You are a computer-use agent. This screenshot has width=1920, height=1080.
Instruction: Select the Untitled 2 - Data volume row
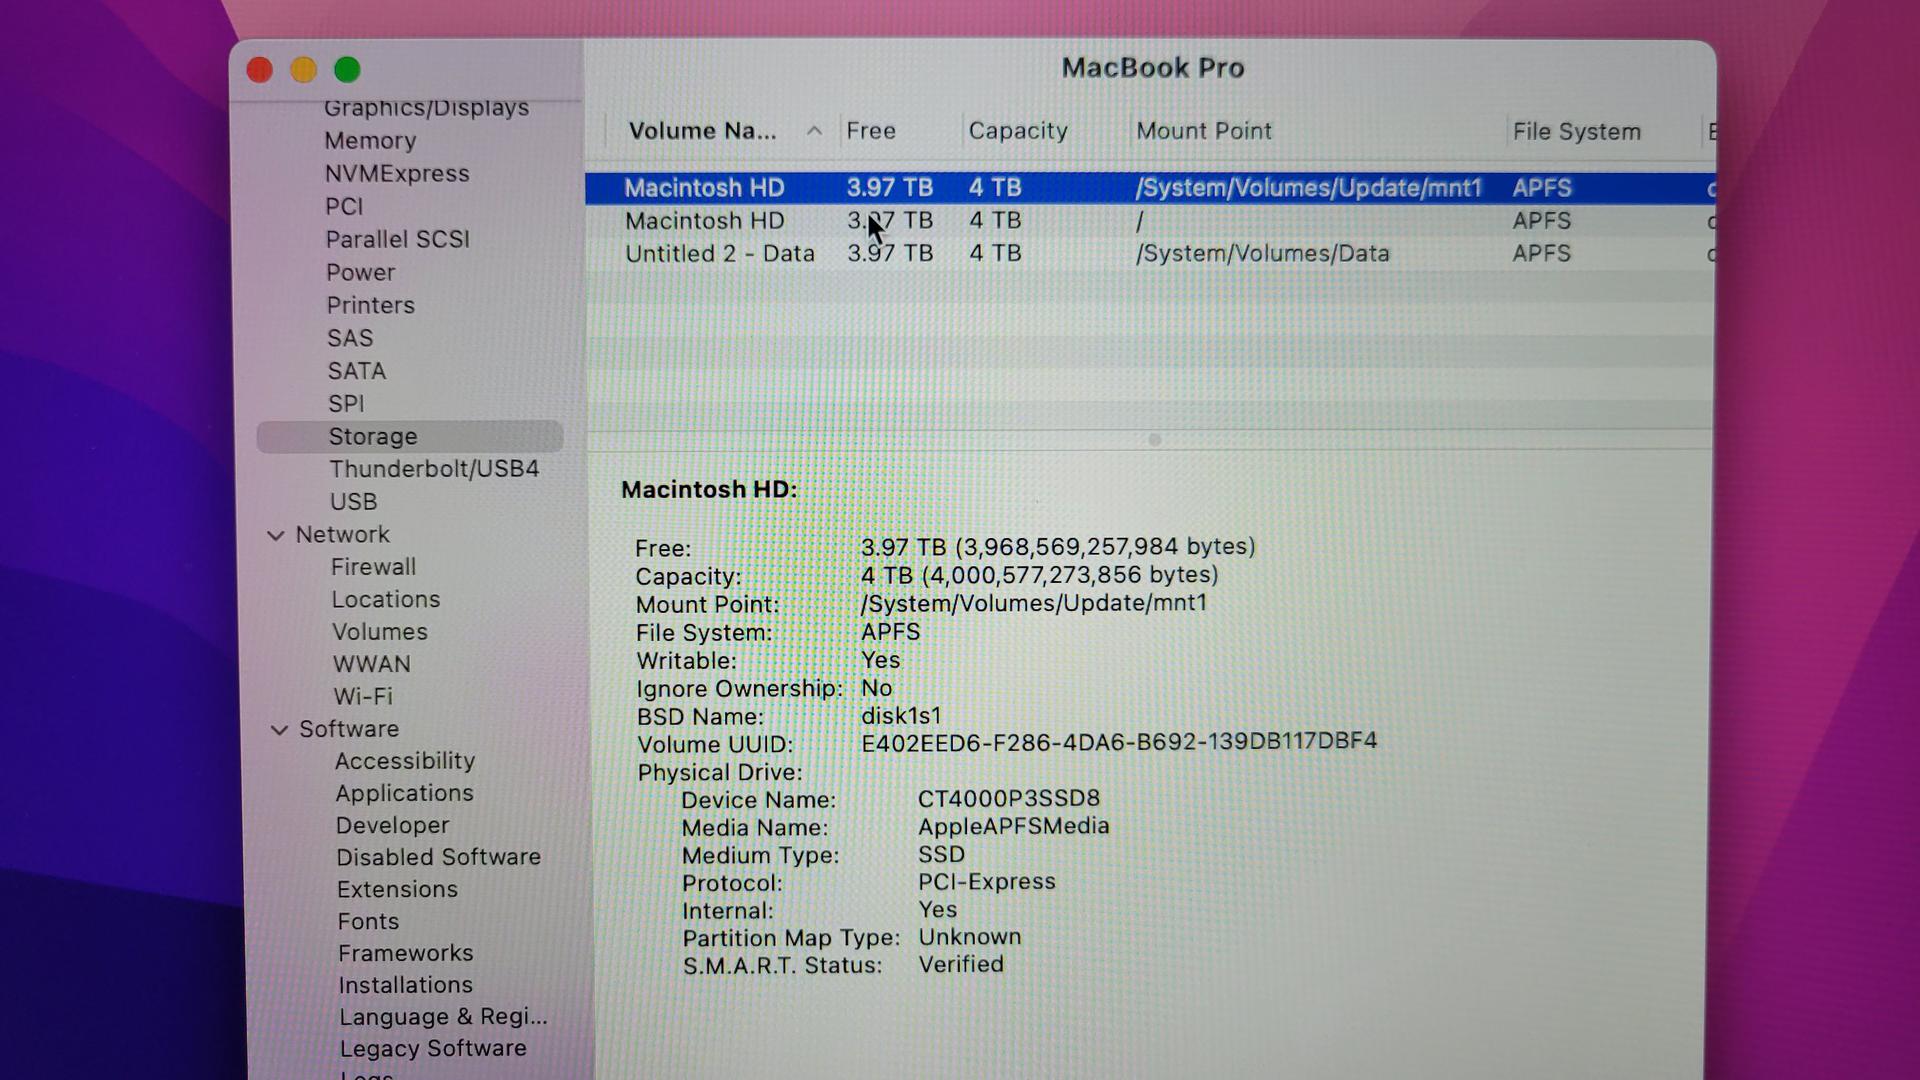1150,254
